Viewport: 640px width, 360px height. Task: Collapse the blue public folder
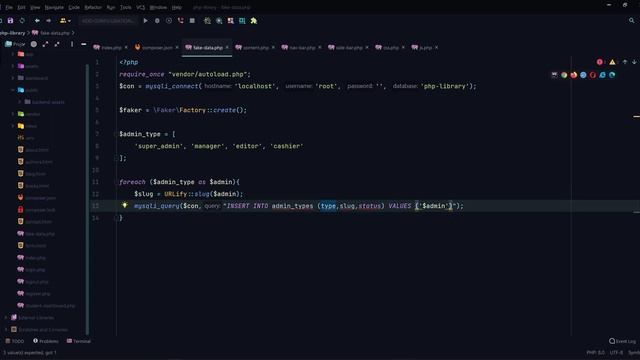click(13, 90)
